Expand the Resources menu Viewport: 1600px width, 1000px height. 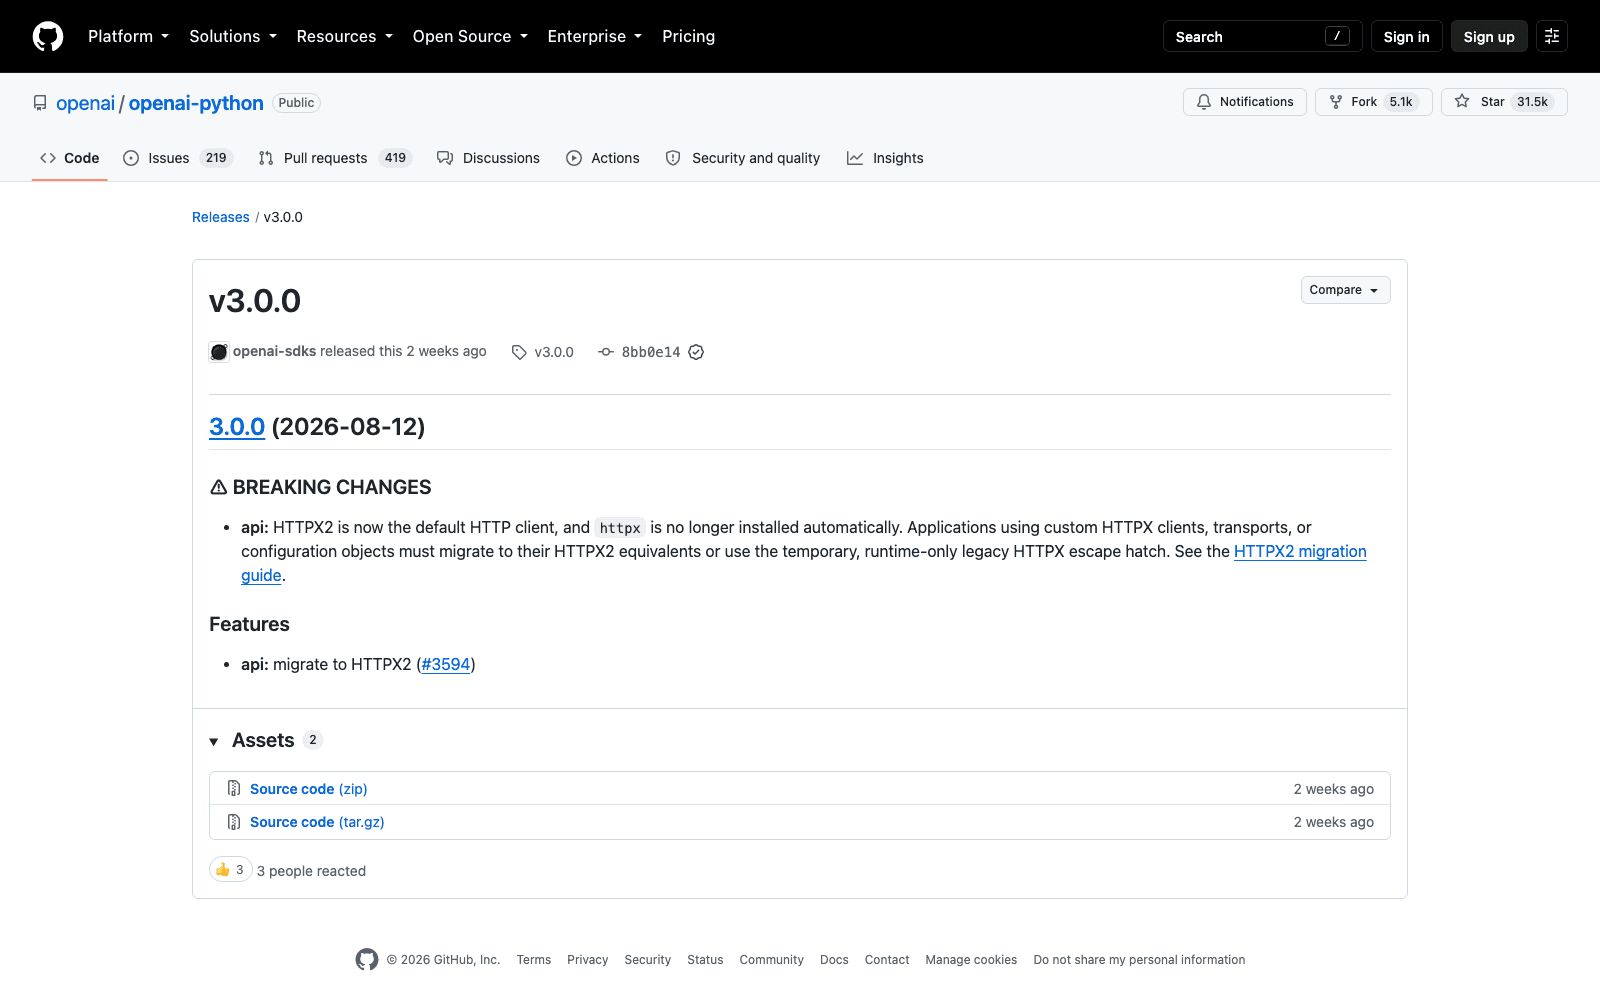tap(344, 36)
